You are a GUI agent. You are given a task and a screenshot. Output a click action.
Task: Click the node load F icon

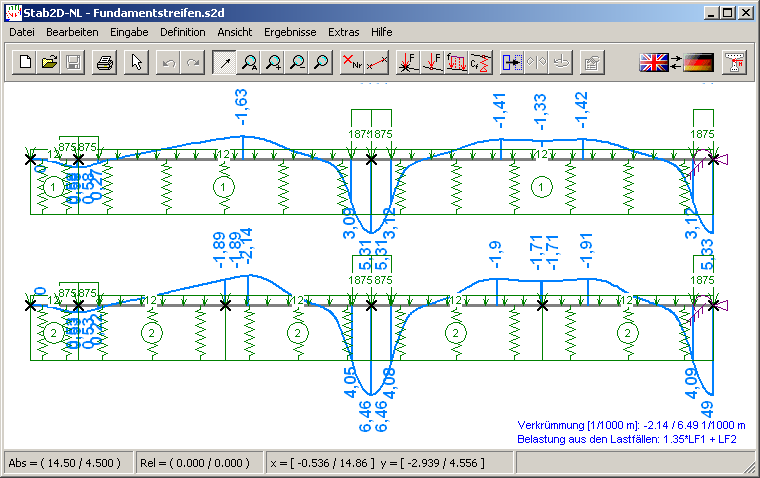[408, 63]
